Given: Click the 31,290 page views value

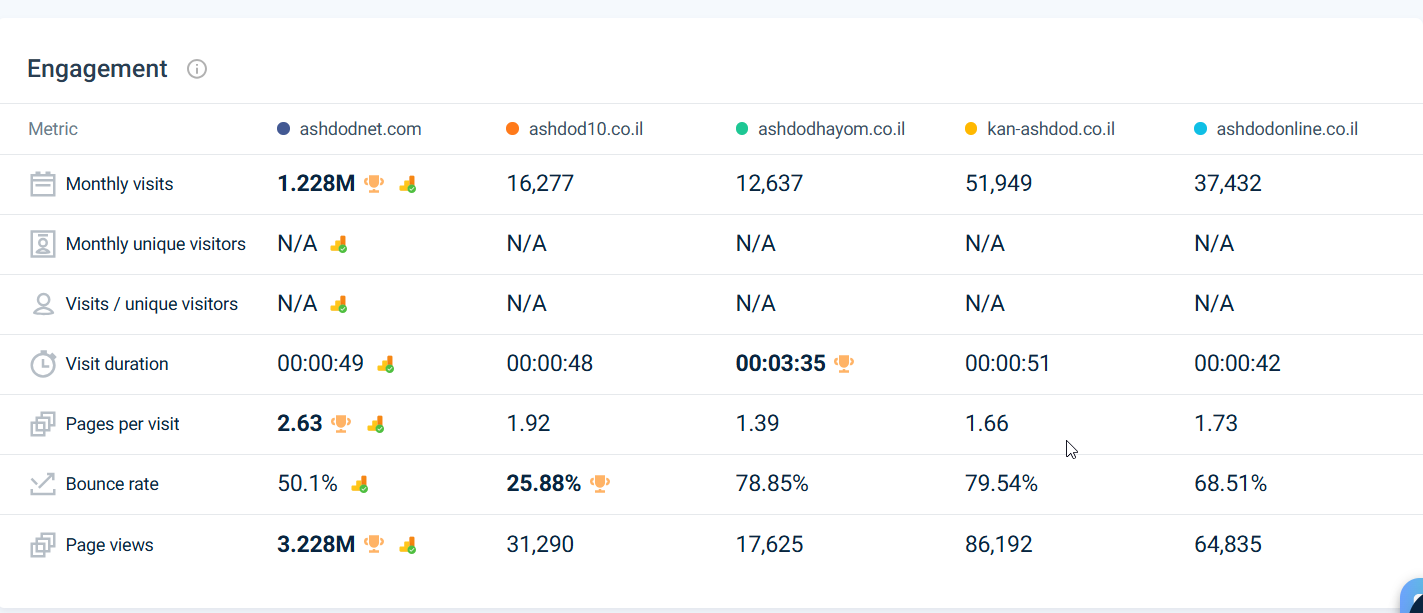Looking at the screenshot, I should pos(540,545).
